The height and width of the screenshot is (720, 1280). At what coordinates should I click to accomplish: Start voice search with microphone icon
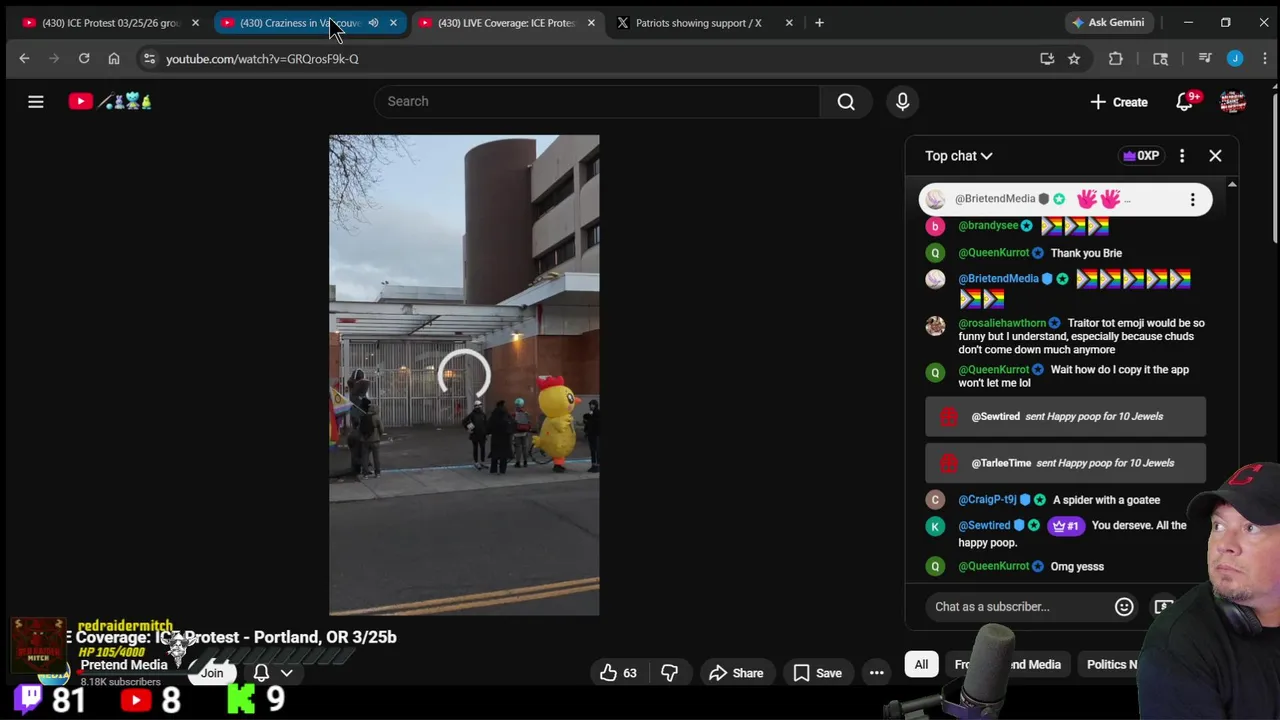(x=902, y=101)
